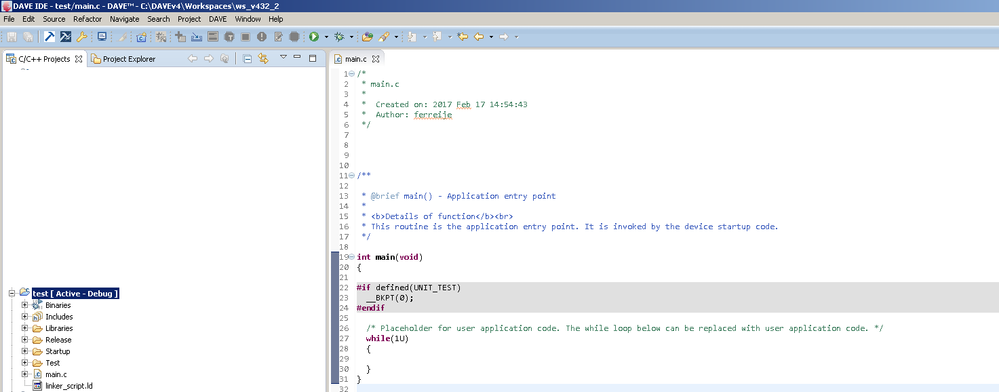The height and width of the screenshot is (392, 999).
Task: Click the grey back arrow in C/C++ Projects panel
Action: pyautogui.click(x=192, y=59)
